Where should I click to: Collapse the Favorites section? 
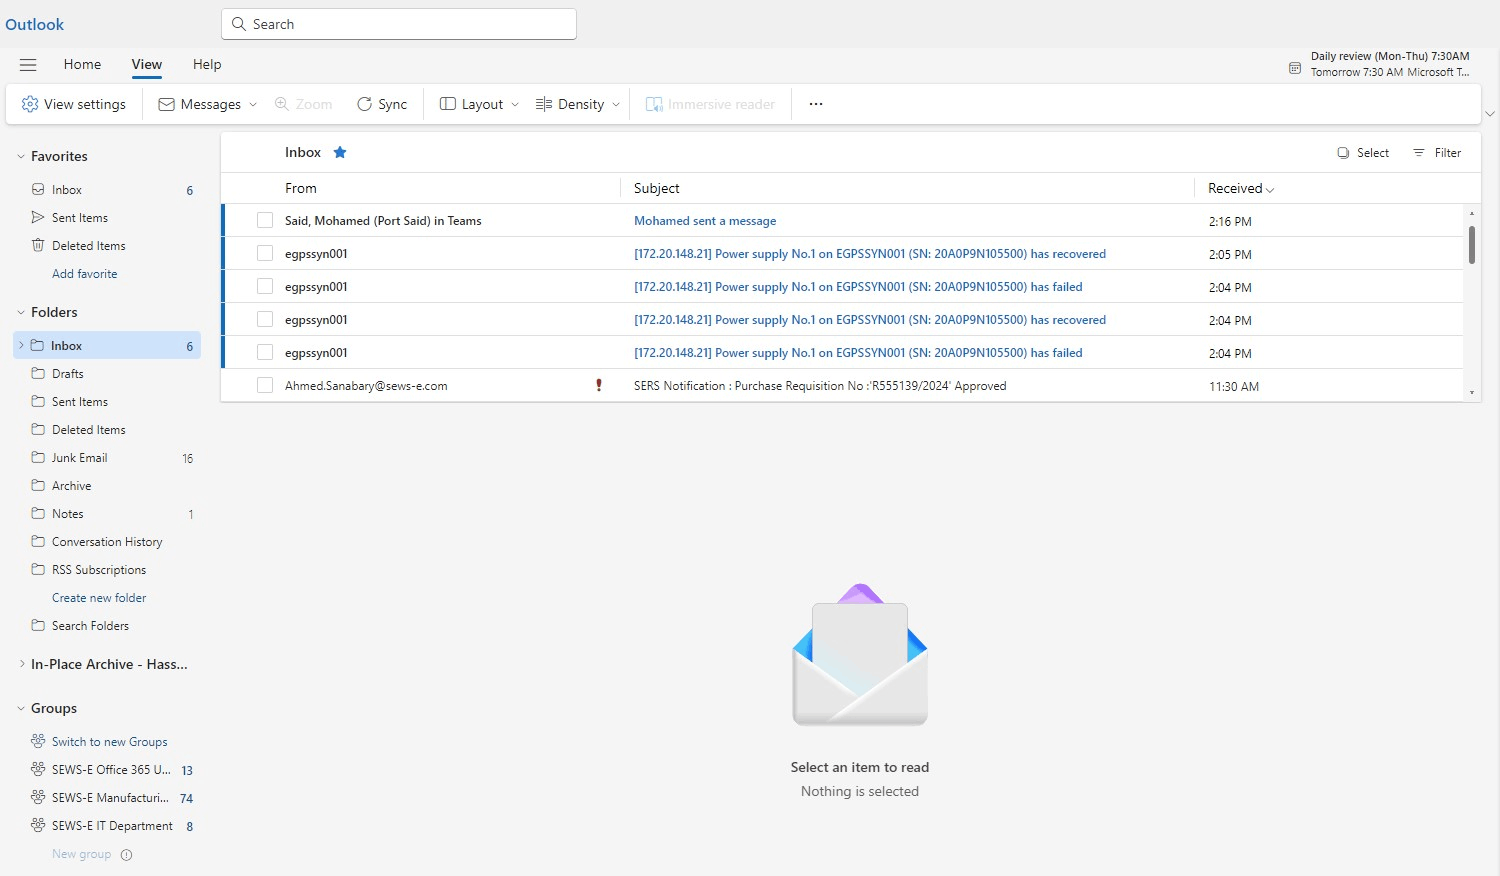click(x=21, y=156)
